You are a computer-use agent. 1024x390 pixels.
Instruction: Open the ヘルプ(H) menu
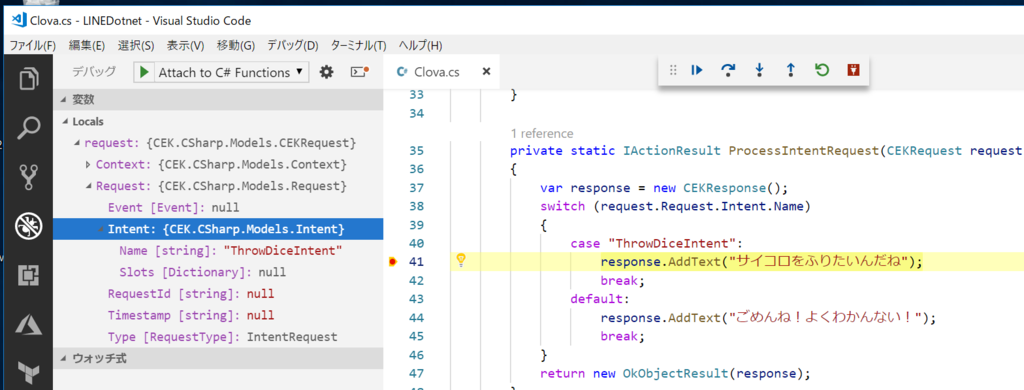pyautogui.click(x=420, y=46)
